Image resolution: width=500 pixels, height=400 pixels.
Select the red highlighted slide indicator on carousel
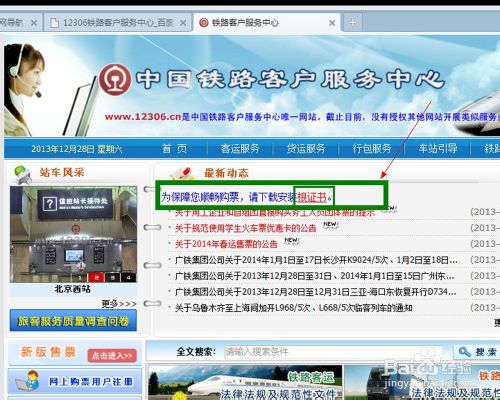tap(97, 277)
